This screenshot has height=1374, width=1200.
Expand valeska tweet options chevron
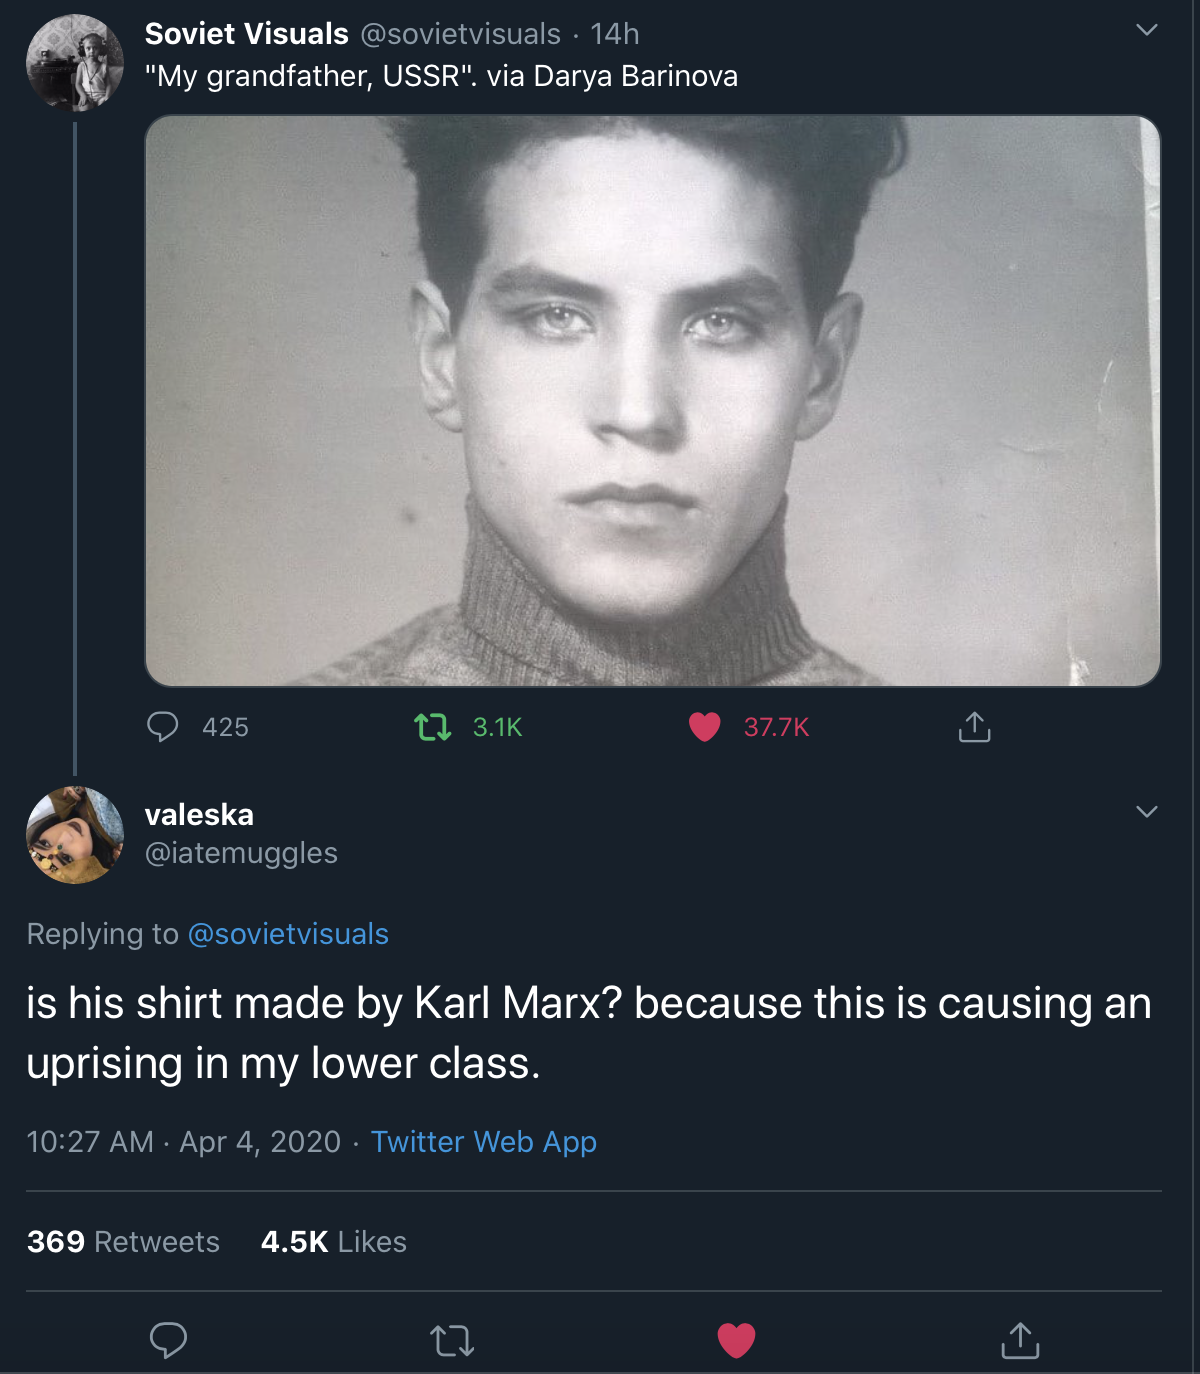[1147, 811]
